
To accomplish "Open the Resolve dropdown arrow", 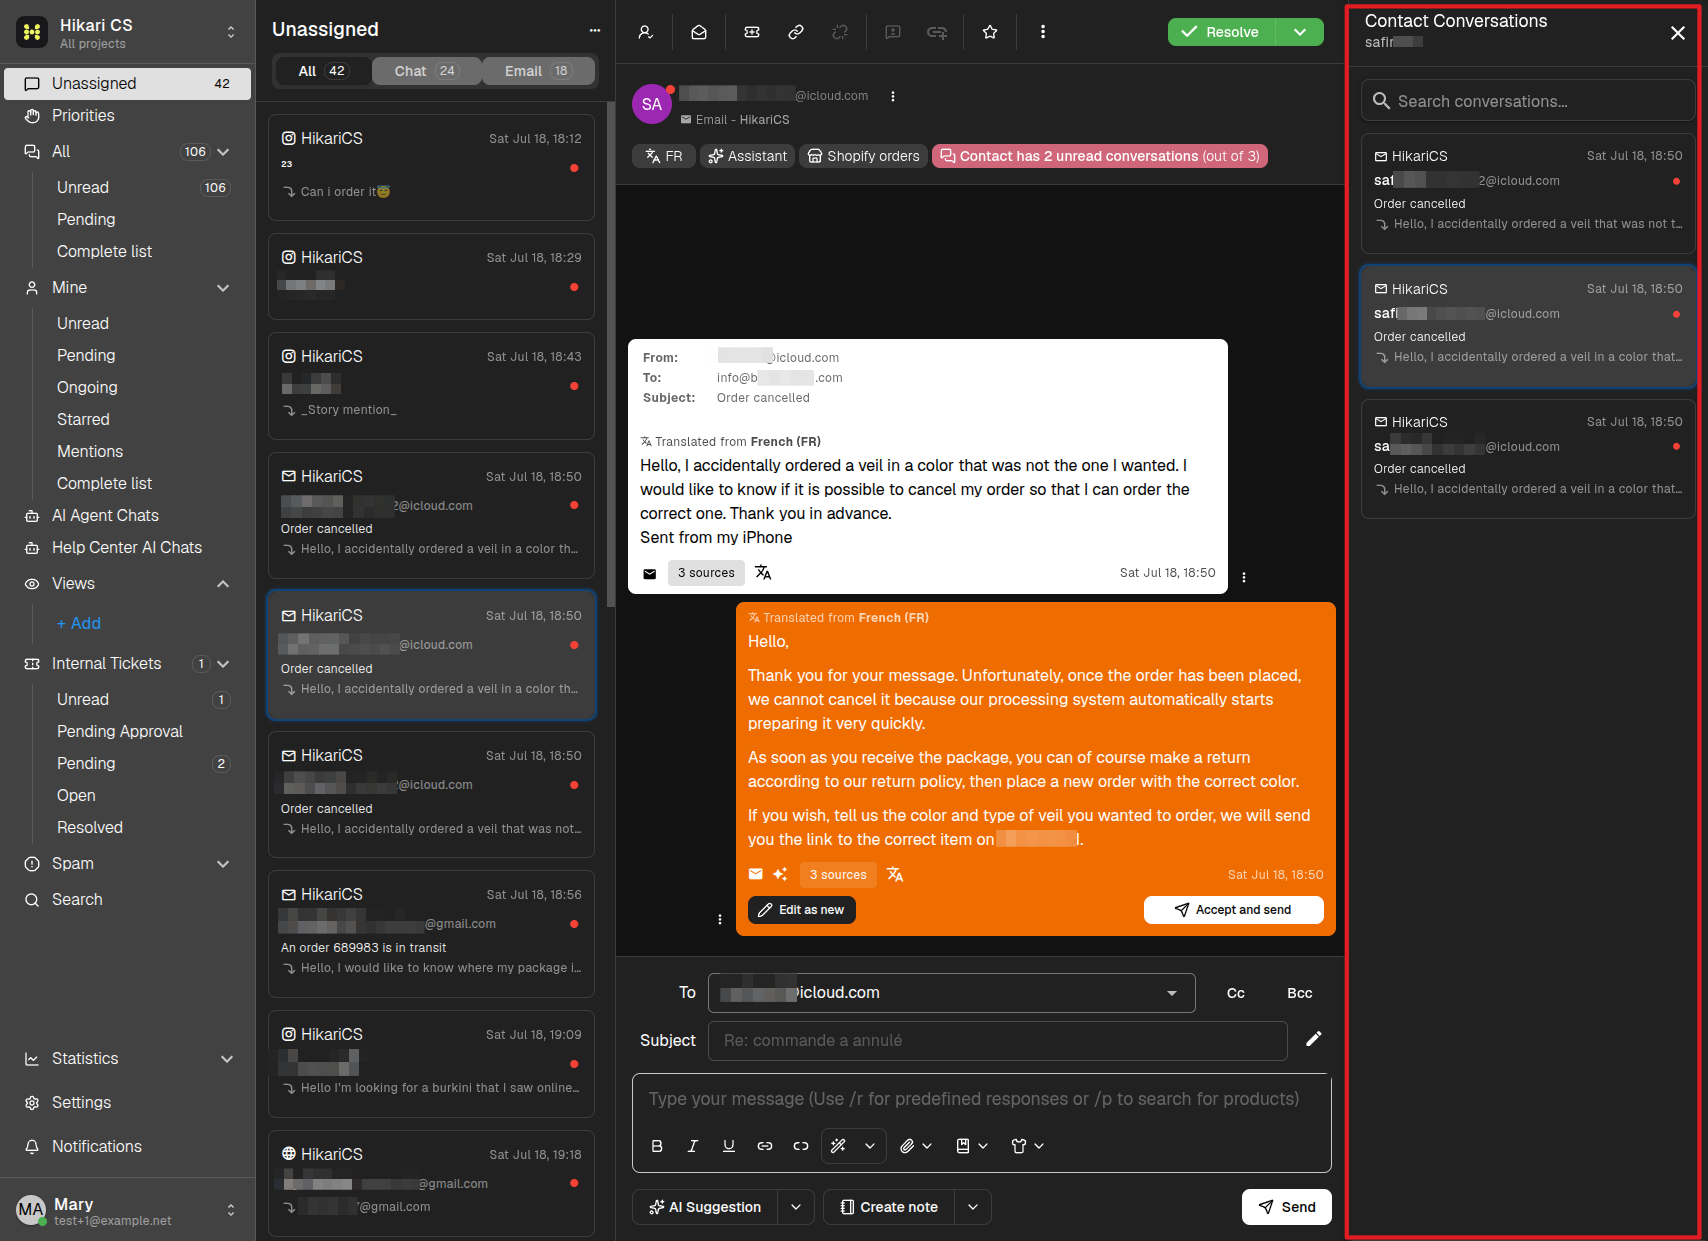I will [x=1300, y=32].
